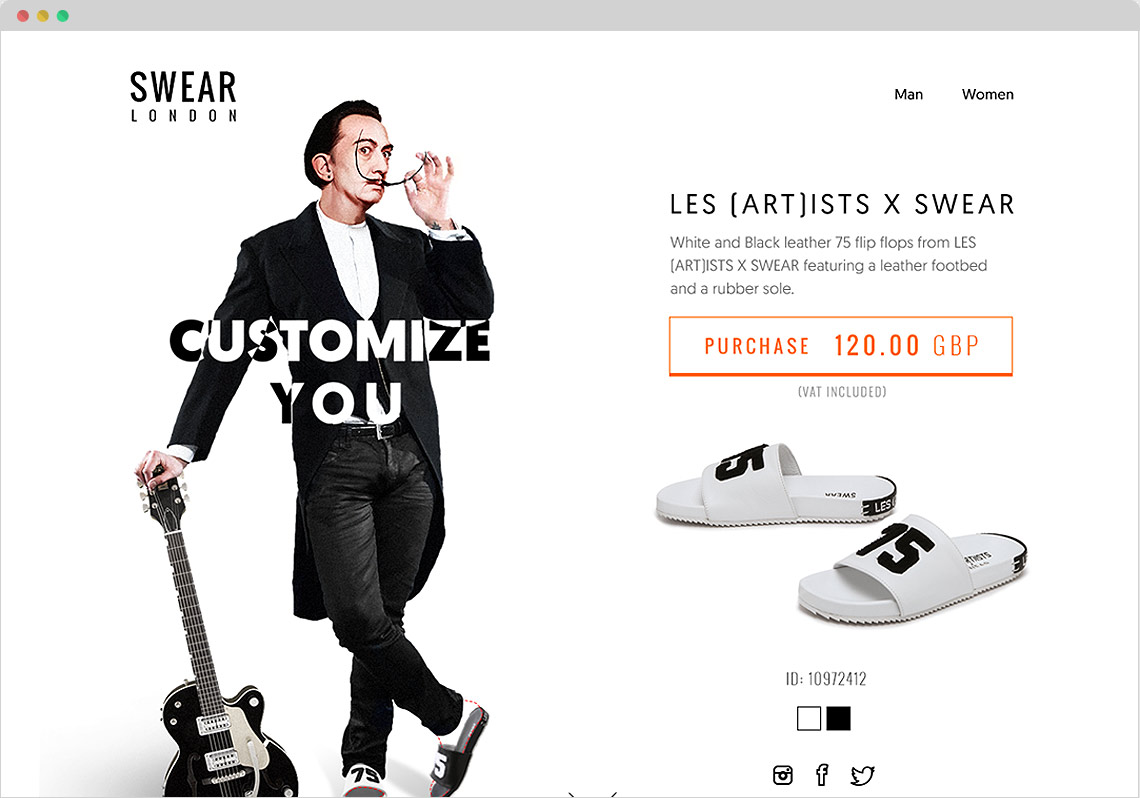
Task: Click the yellow minimize window dot
Action: (43, 16)
